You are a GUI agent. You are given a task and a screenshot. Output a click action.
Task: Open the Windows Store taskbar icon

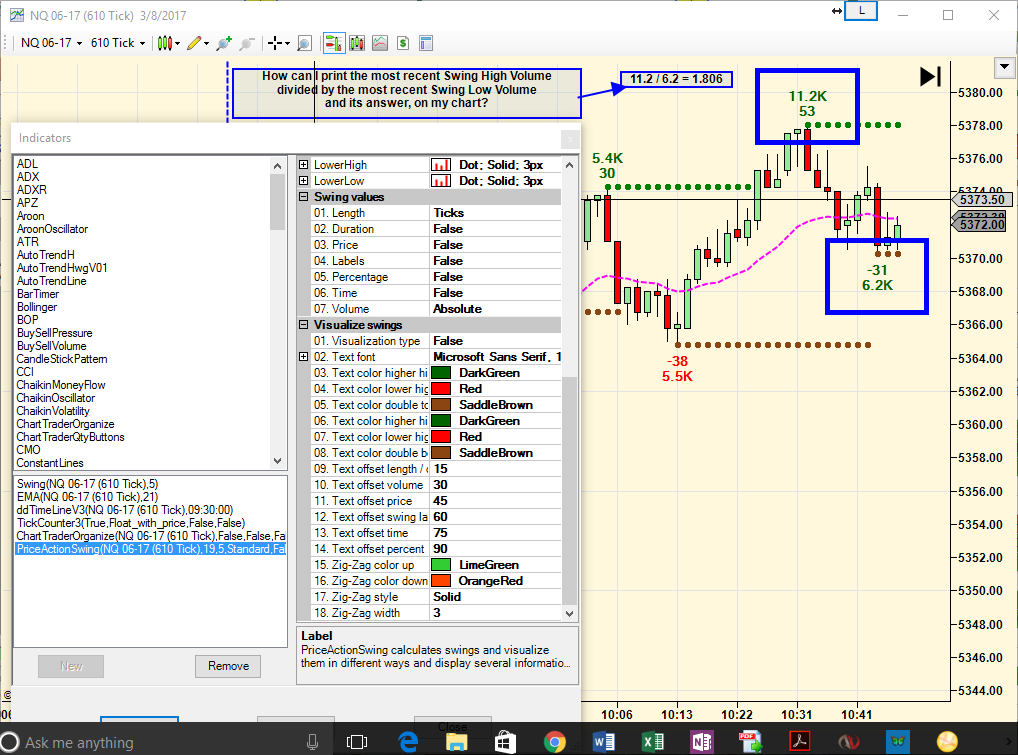pos(505,741)
